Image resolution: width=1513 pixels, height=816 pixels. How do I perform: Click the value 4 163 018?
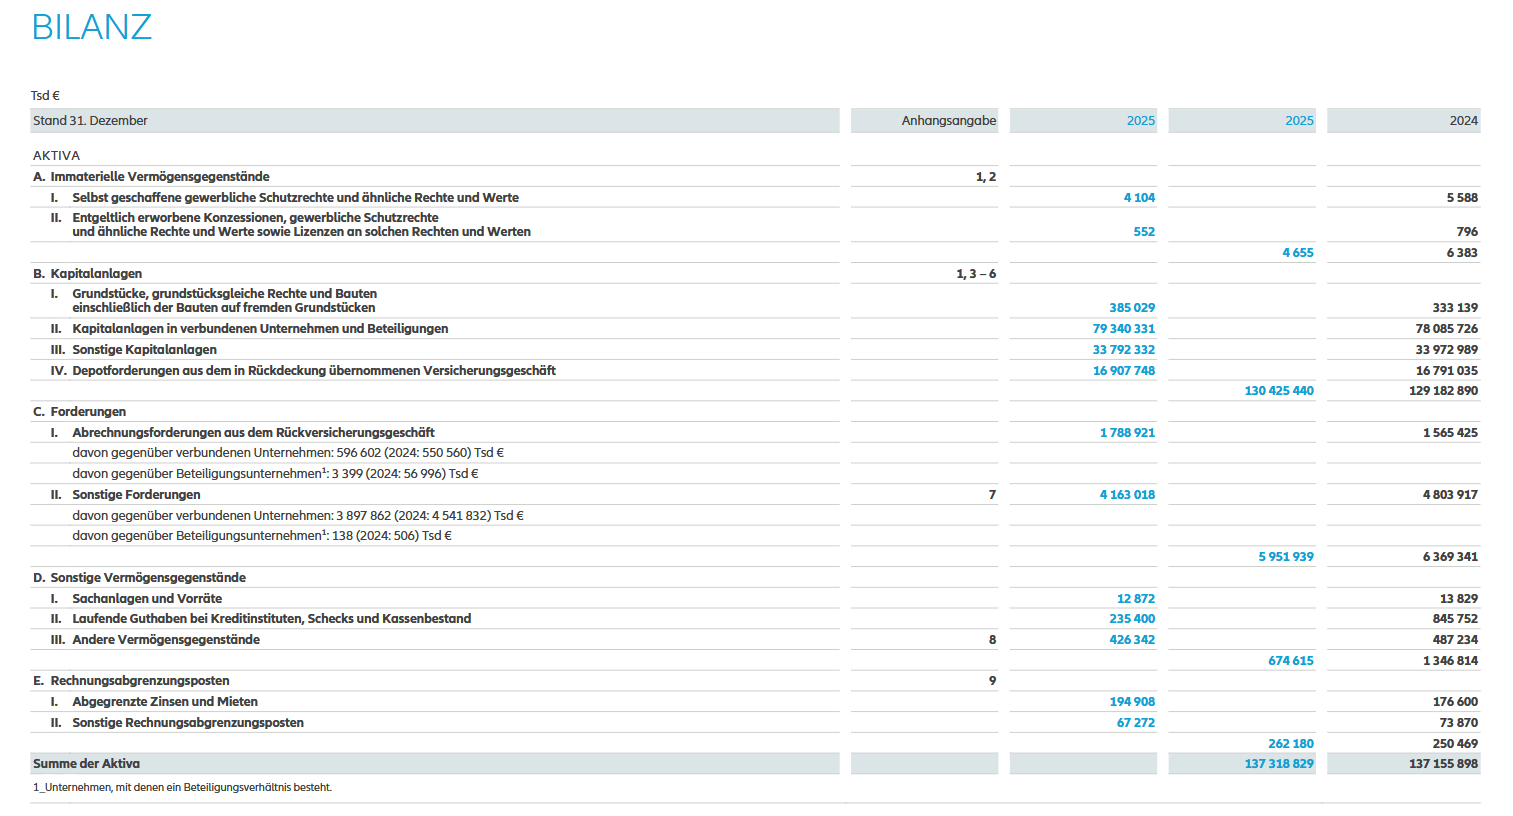1127,494
